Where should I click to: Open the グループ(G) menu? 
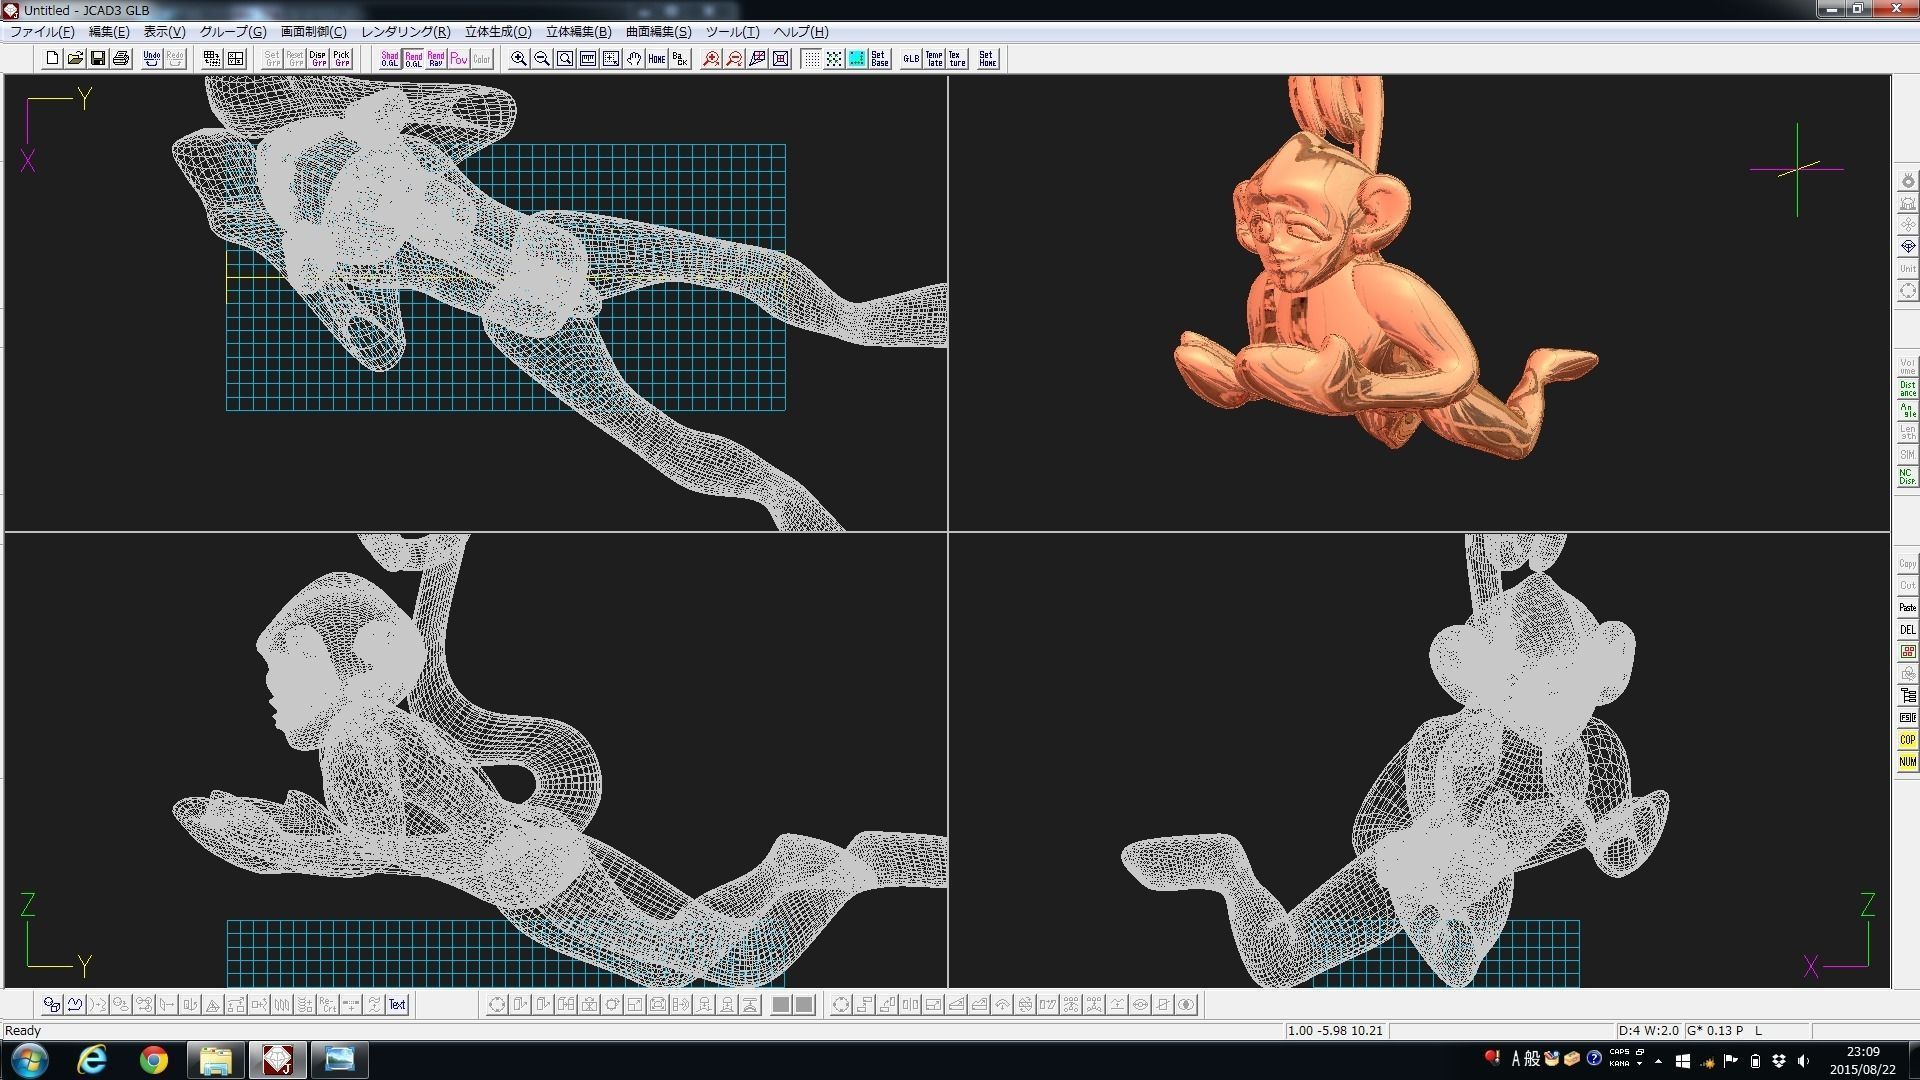[233, 32]
